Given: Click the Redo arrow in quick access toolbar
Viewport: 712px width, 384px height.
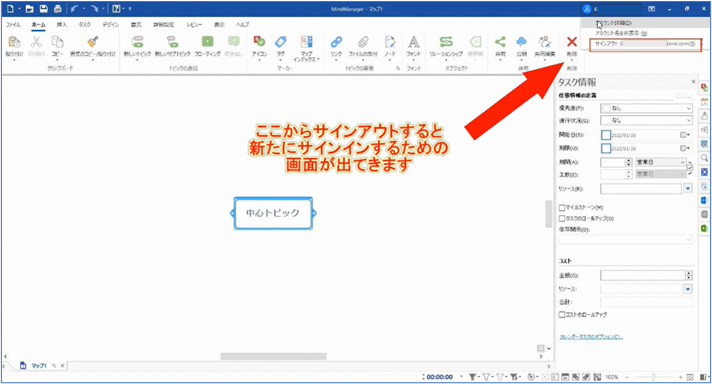Looking at the screenshot, I should click(x=94, y=9).
